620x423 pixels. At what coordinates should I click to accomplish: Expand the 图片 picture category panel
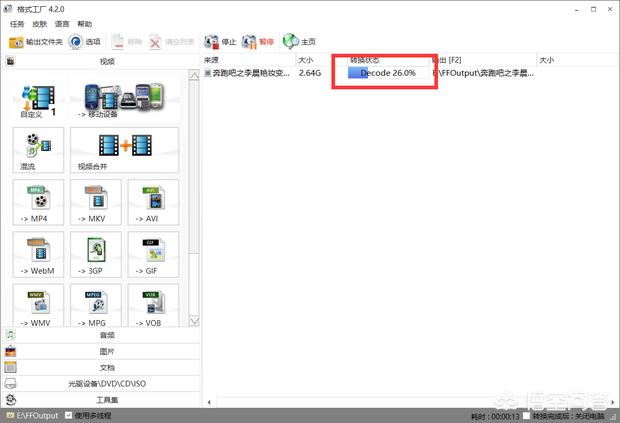pyautogui.click(x=106, y=351)
